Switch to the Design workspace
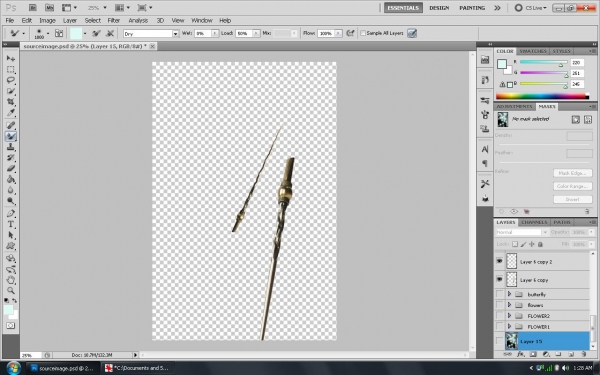 tap(439, 8)
